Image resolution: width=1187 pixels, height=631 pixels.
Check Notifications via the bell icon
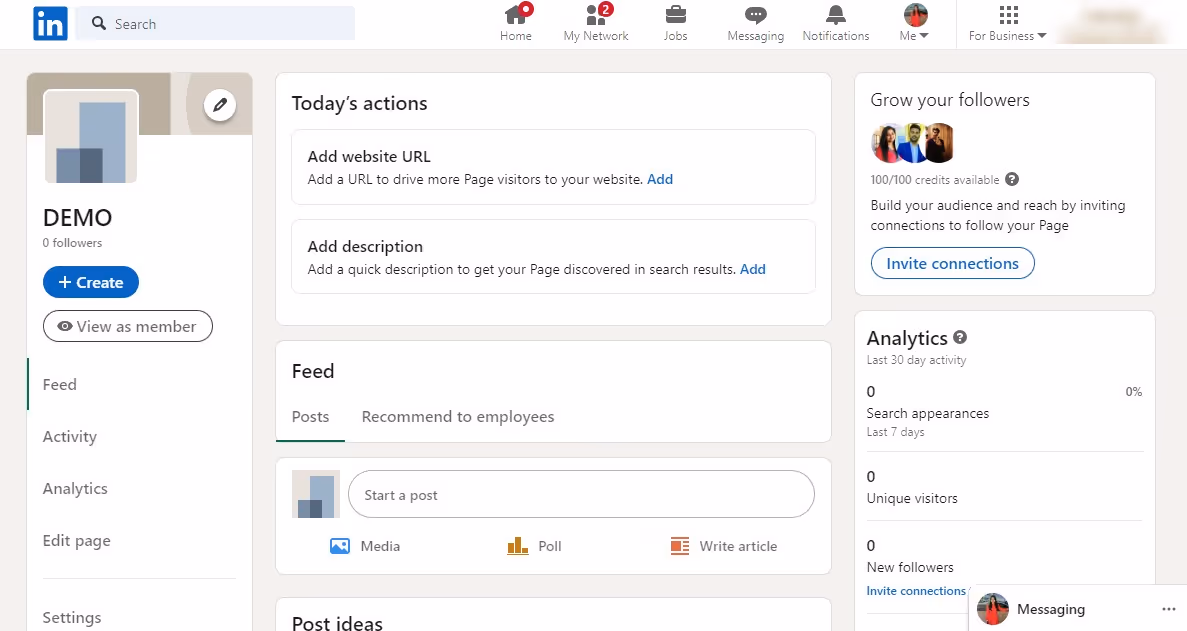pyautogui.click(x=835, y=22)
